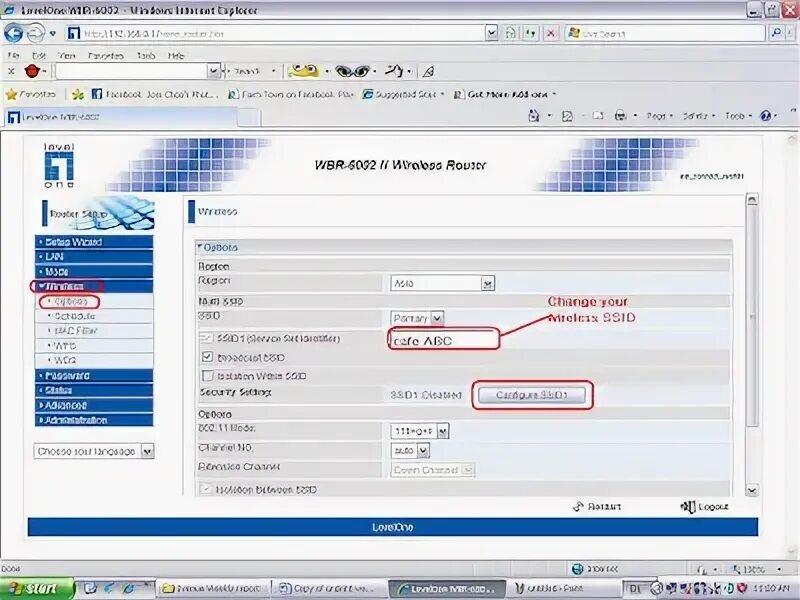Open the Help icon in command bar
The height and width of the screenshot is (600, 800).
765,116
